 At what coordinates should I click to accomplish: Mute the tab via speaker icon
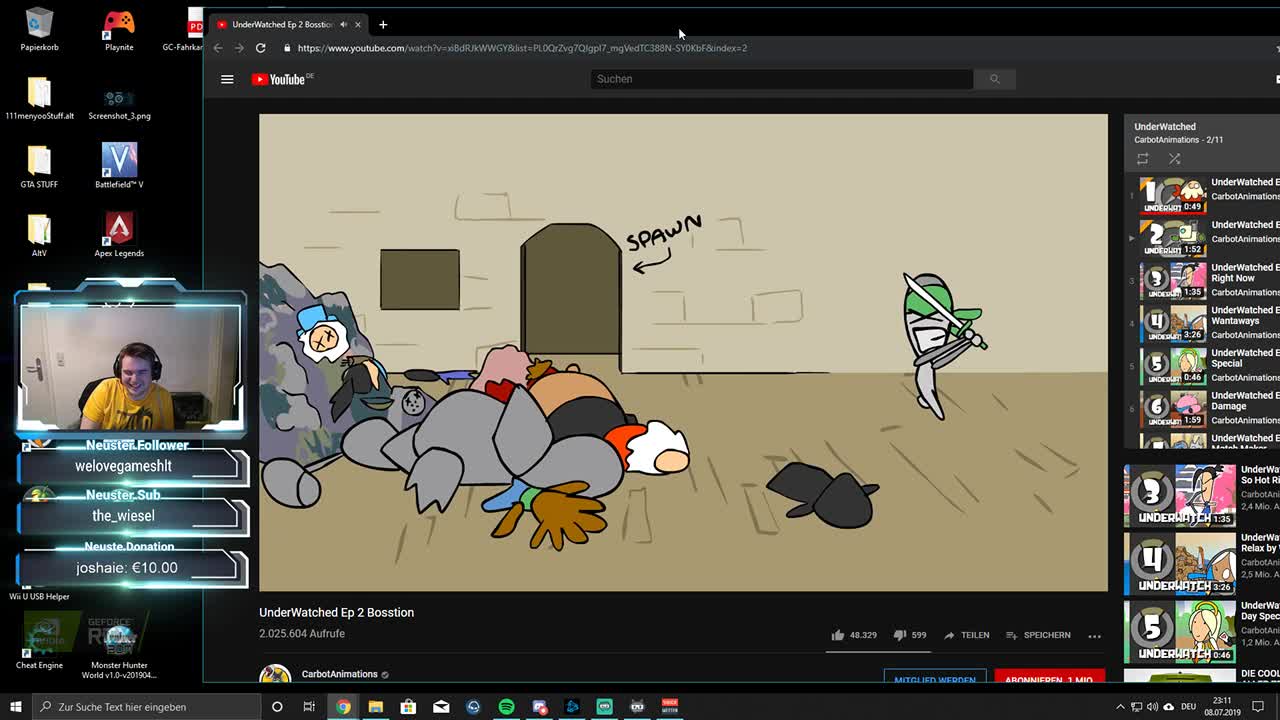[343, 24]
